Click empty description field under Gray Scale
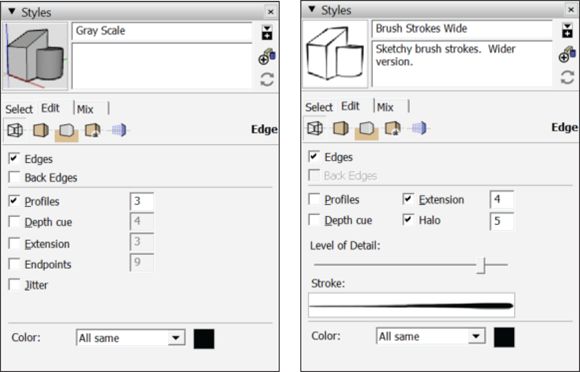 click(x=162, y=66)
